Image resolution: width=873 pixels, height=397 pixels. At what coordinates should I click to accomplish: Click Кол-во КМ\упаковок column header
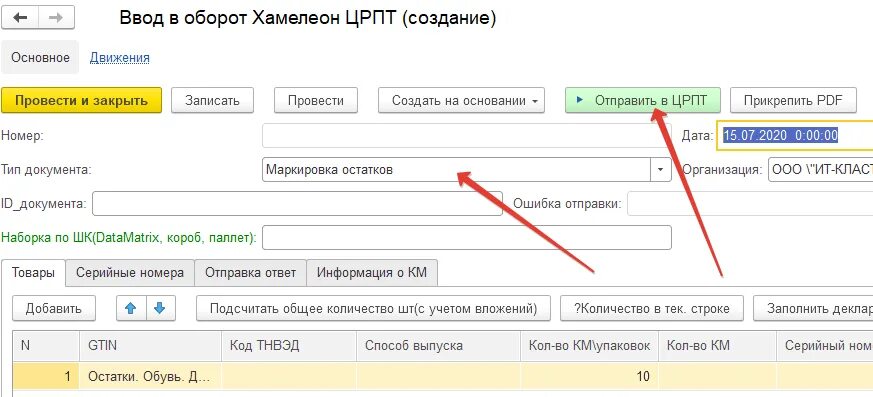pos(590,345)
